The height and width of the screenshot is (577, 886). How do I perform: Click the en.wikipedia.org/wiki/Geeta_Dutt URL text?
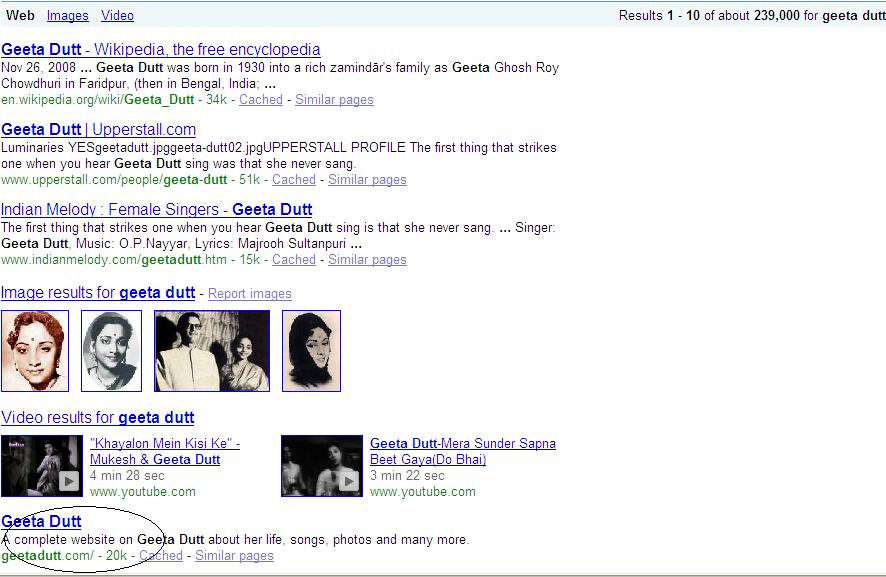pyautogui.click(x=98, y=99)
